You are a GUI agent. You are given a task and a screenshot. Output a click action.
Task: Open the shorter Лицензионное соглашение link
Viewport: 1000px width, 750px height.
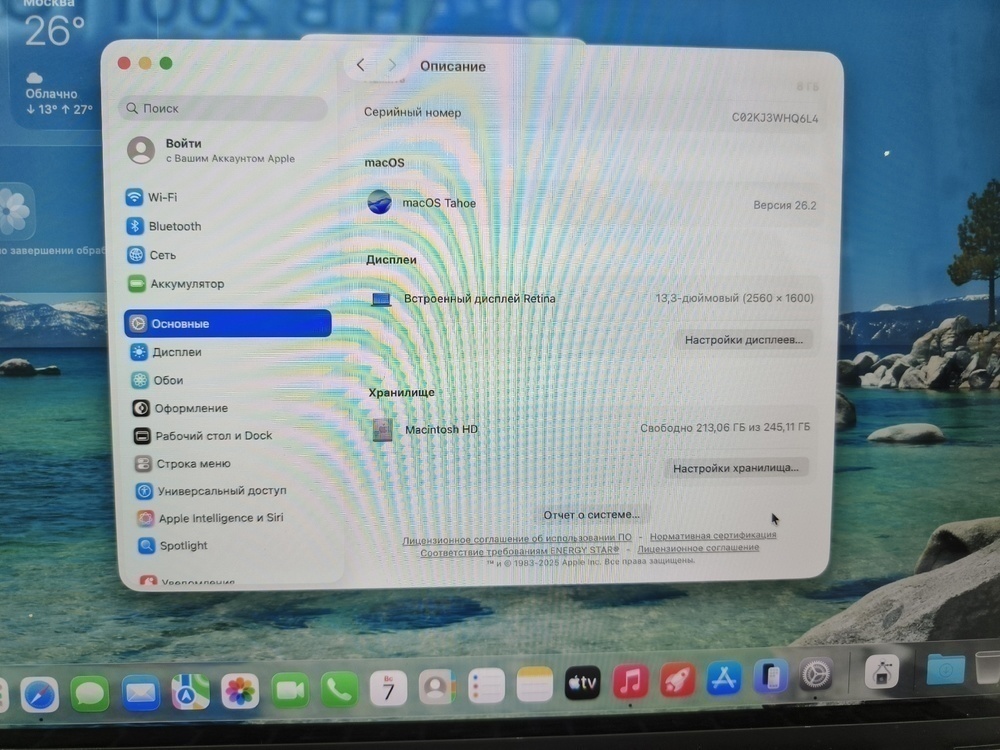[698, 548]
